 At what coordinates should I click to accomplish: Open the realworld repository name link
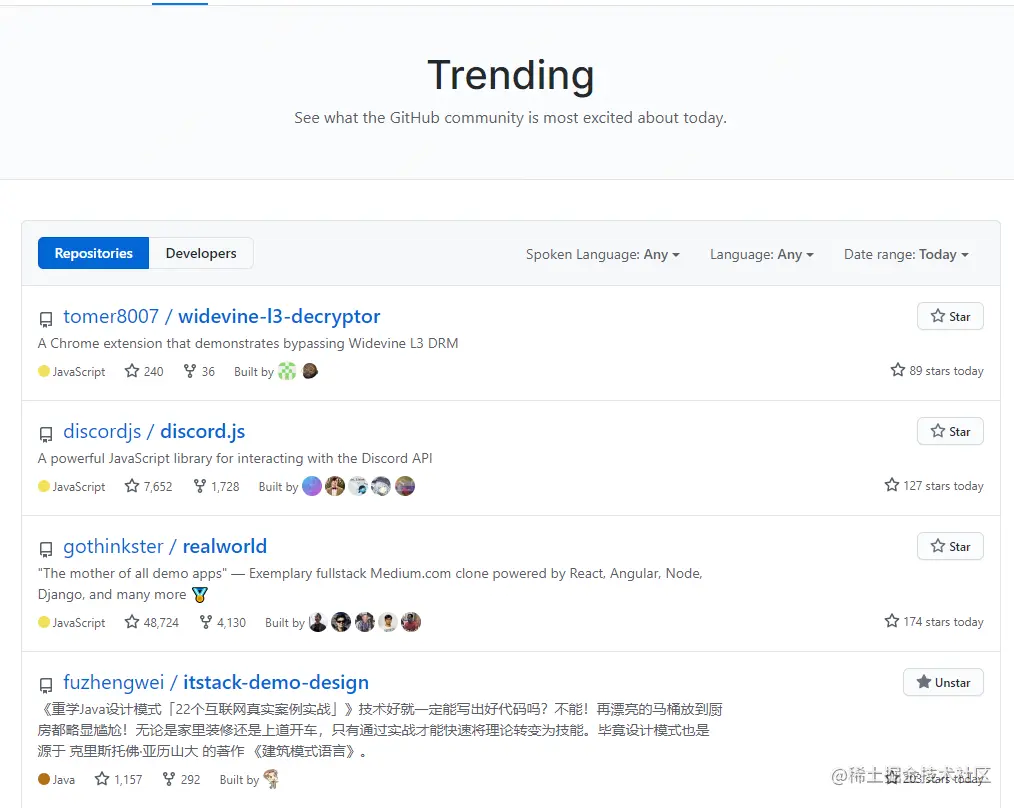224,547
